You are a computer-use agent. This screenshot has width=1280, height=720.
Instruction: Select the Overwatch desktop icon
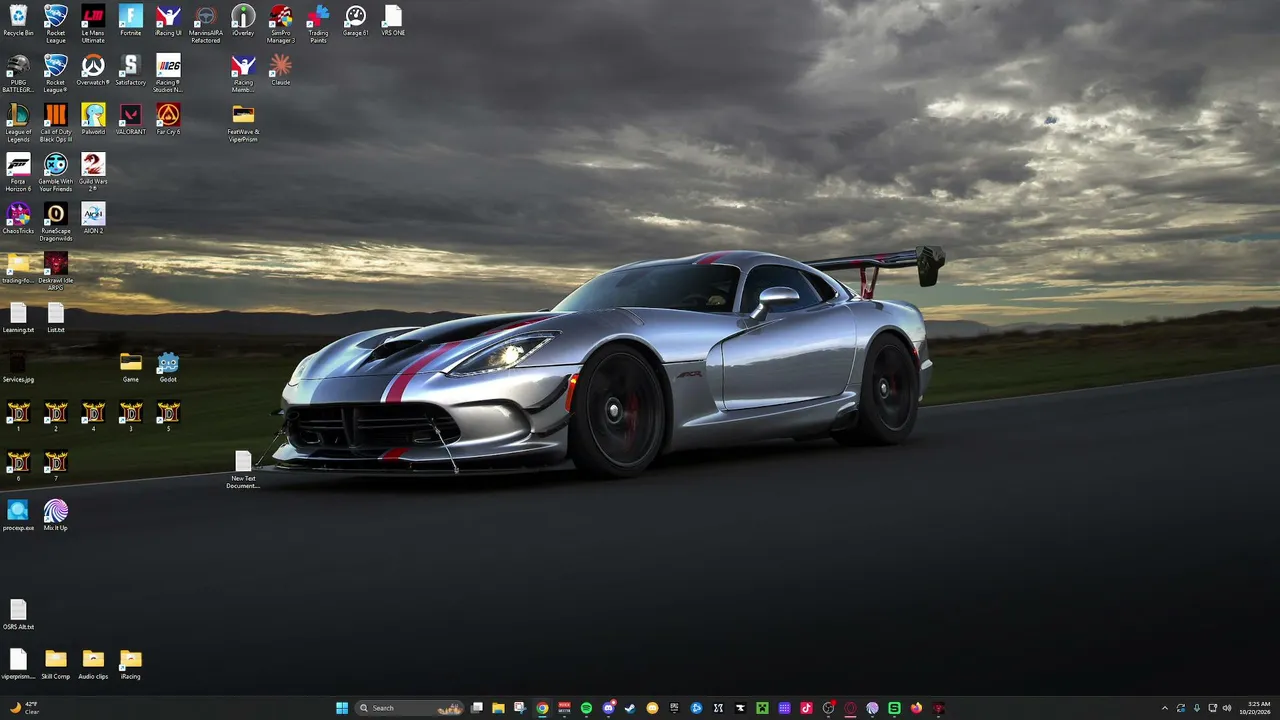pyautogui.click(x=93, y=71)
